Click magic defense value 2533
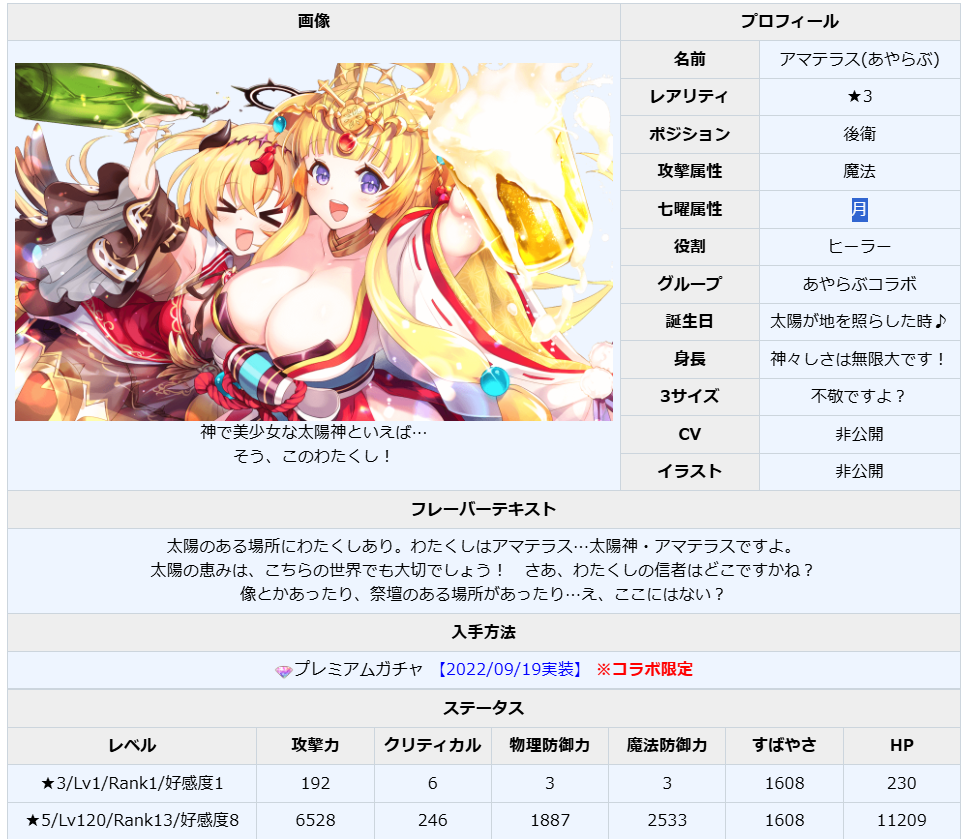 667,821
